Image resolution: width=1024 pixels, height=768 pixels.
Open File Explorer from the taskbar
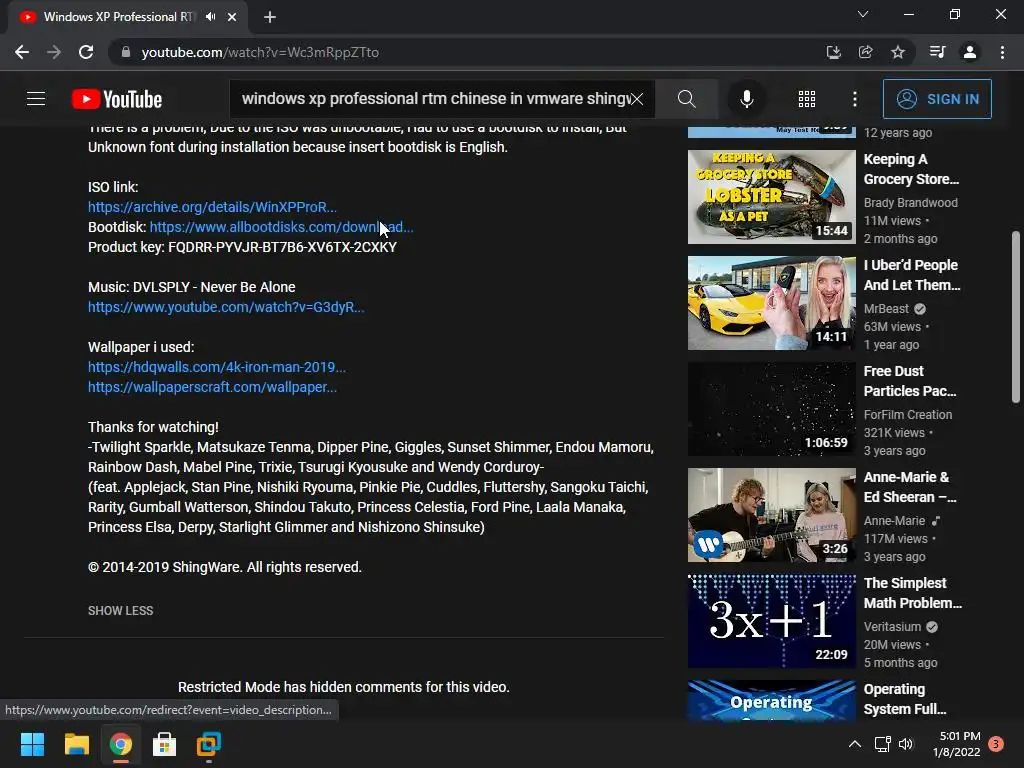click(76, 744)
